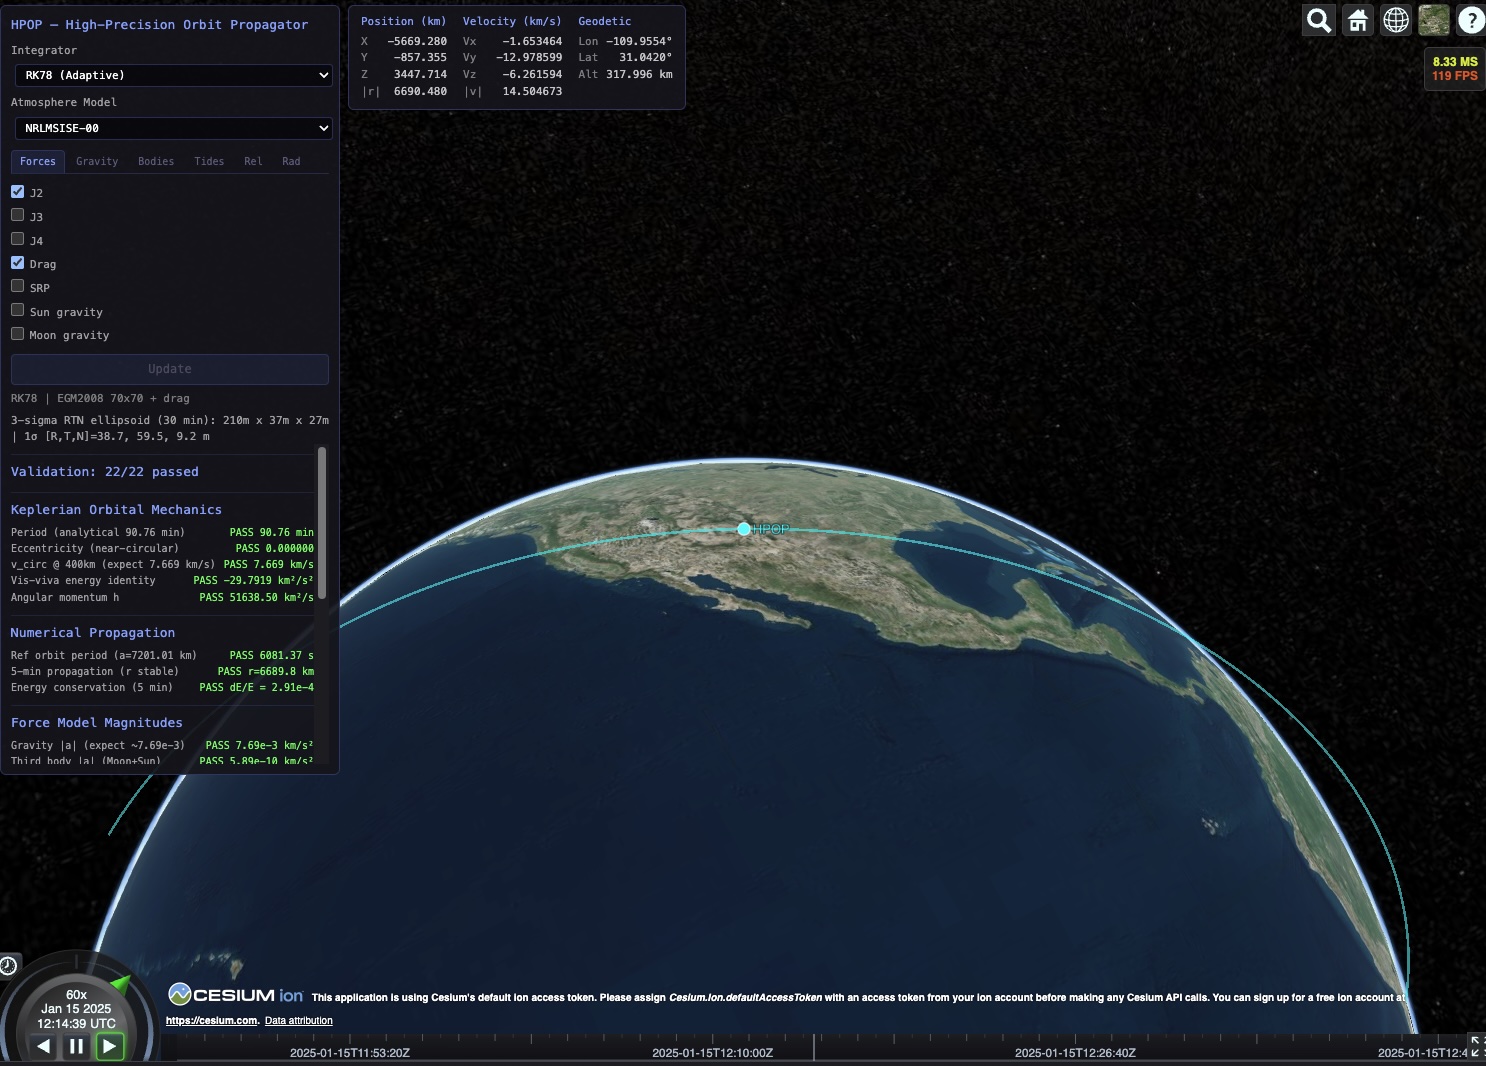Enable the J3 checkbox
This screenshot has width=1486, height=1066.
point(17,215)
